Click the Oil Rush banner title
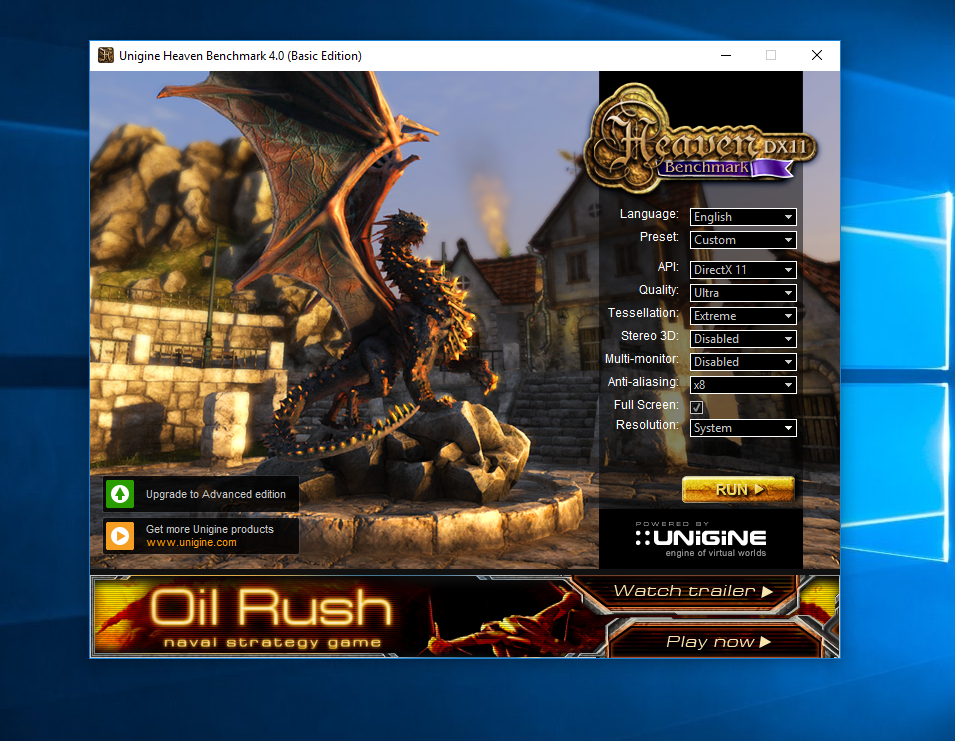Screen dimensions: 955x741 271,608
